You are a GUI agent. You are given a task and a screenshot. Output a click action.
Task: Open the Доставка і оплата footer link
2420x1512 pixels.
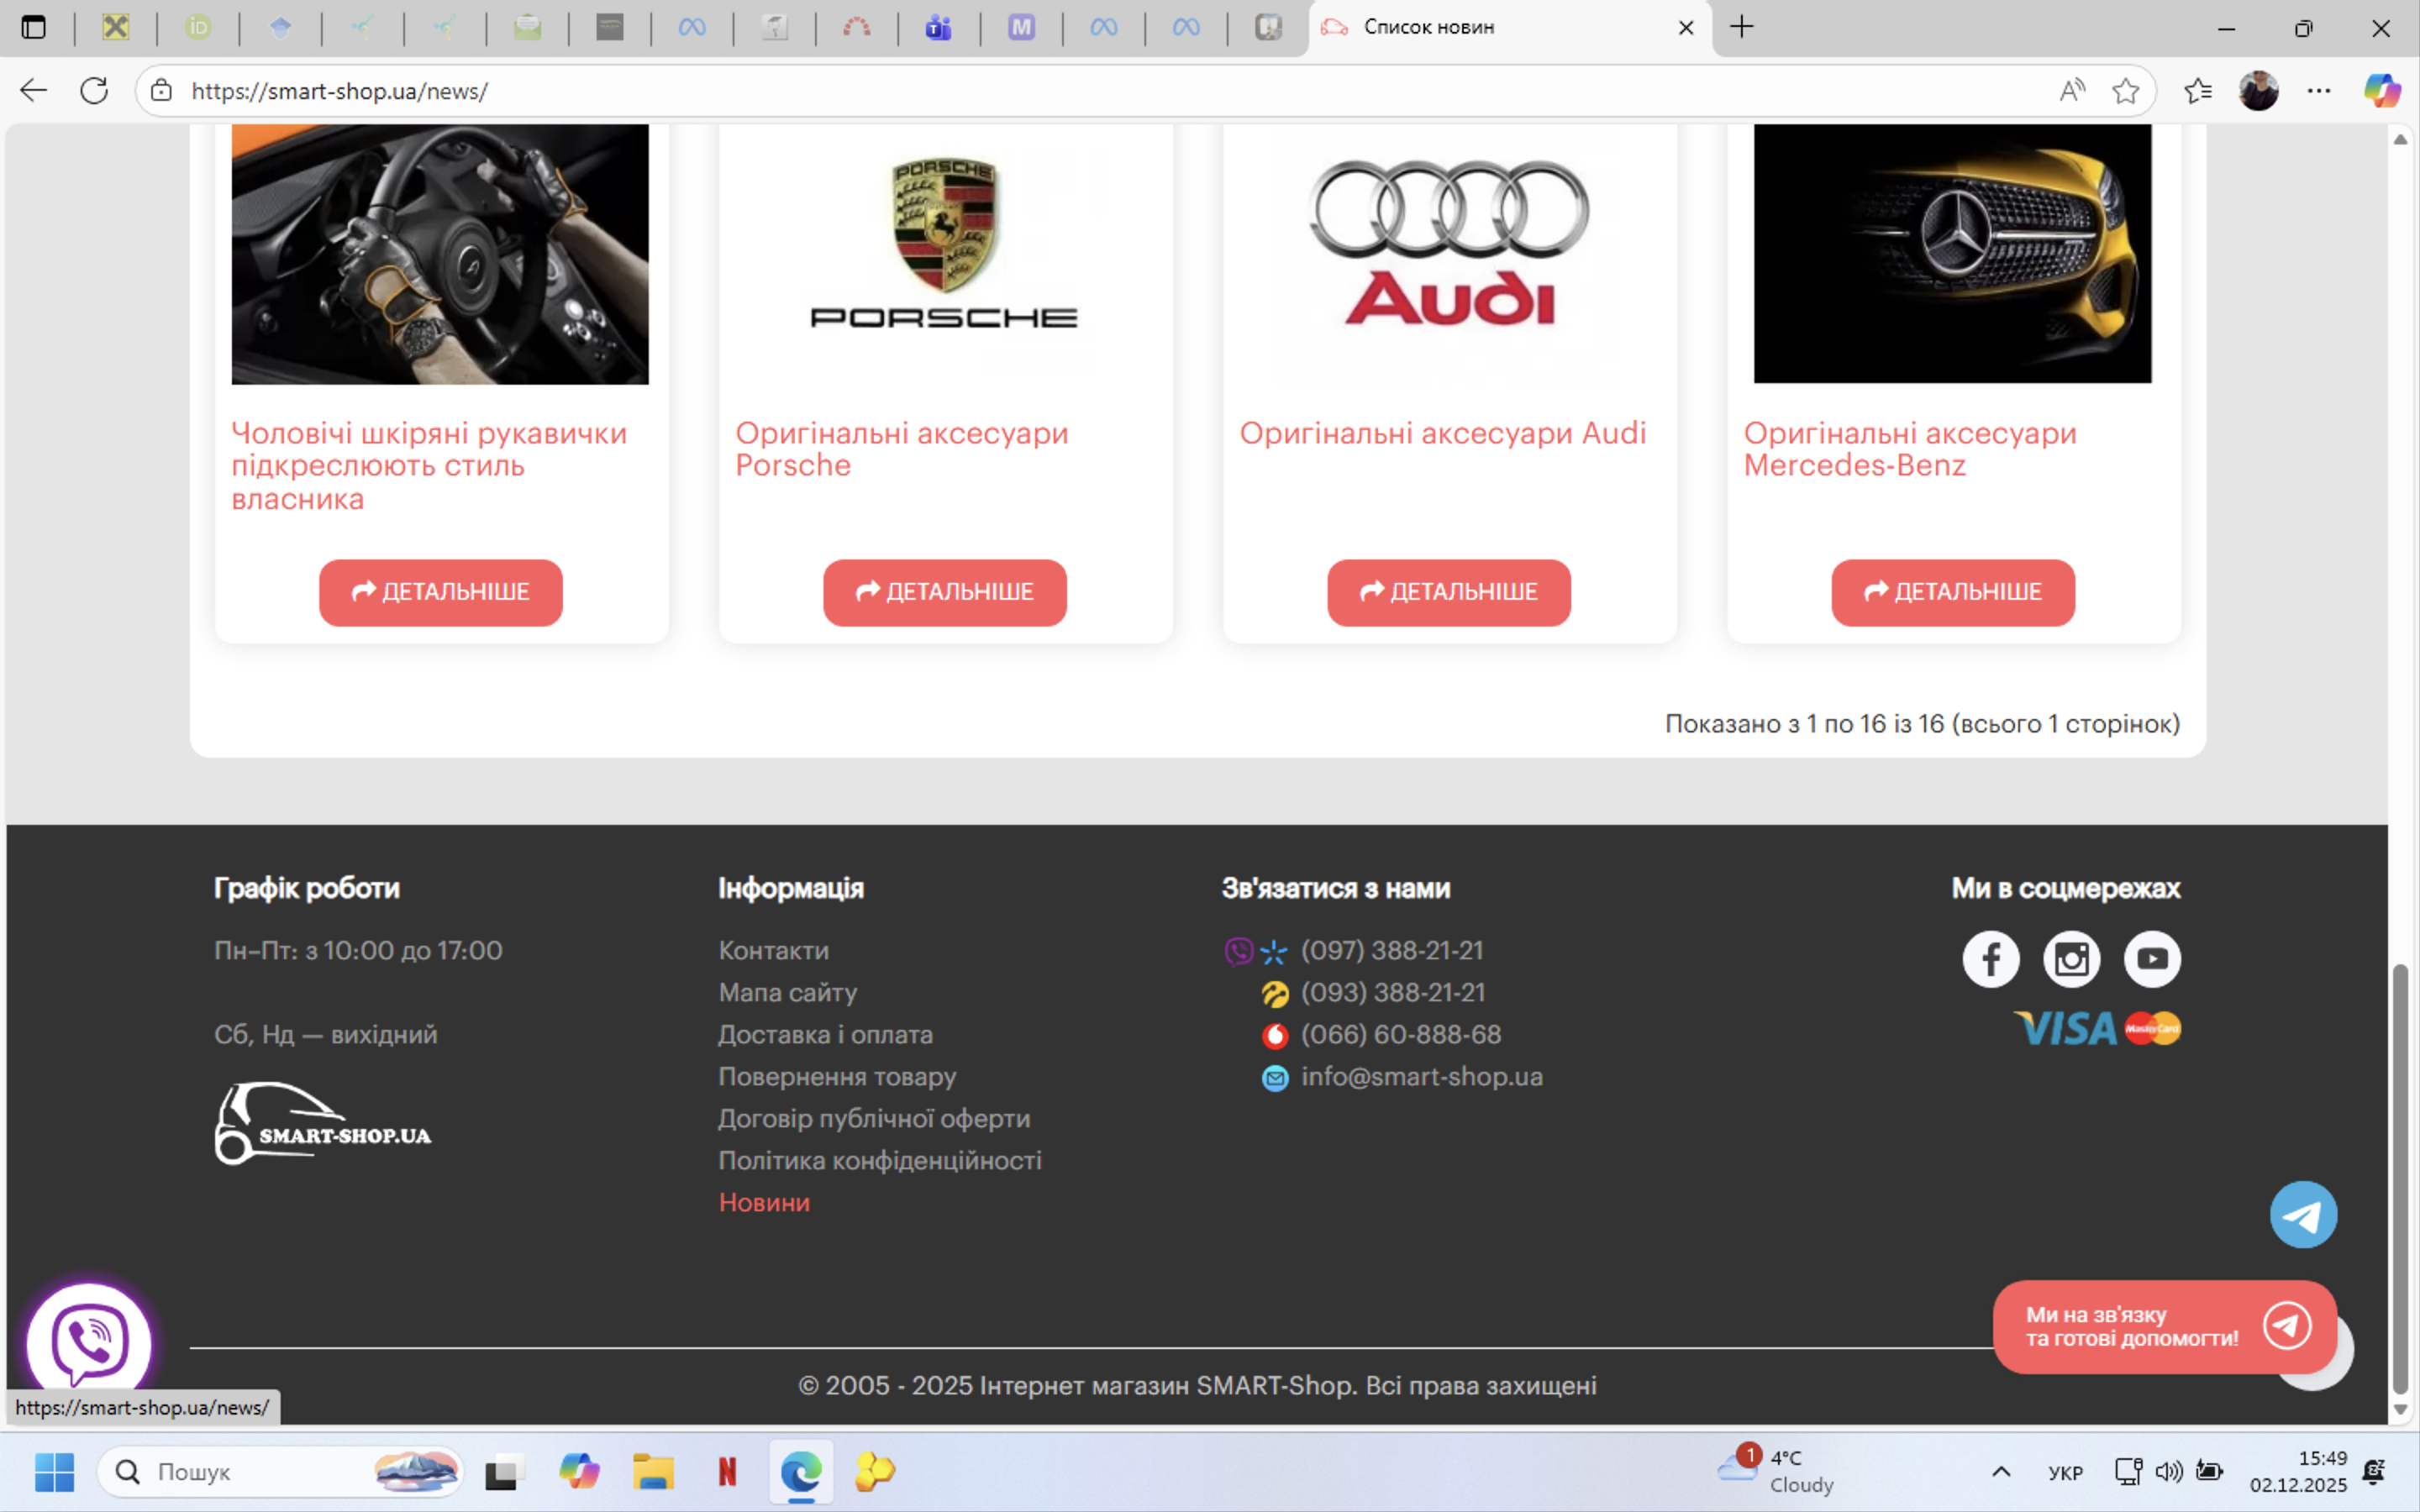click(x=825, y=1034)
